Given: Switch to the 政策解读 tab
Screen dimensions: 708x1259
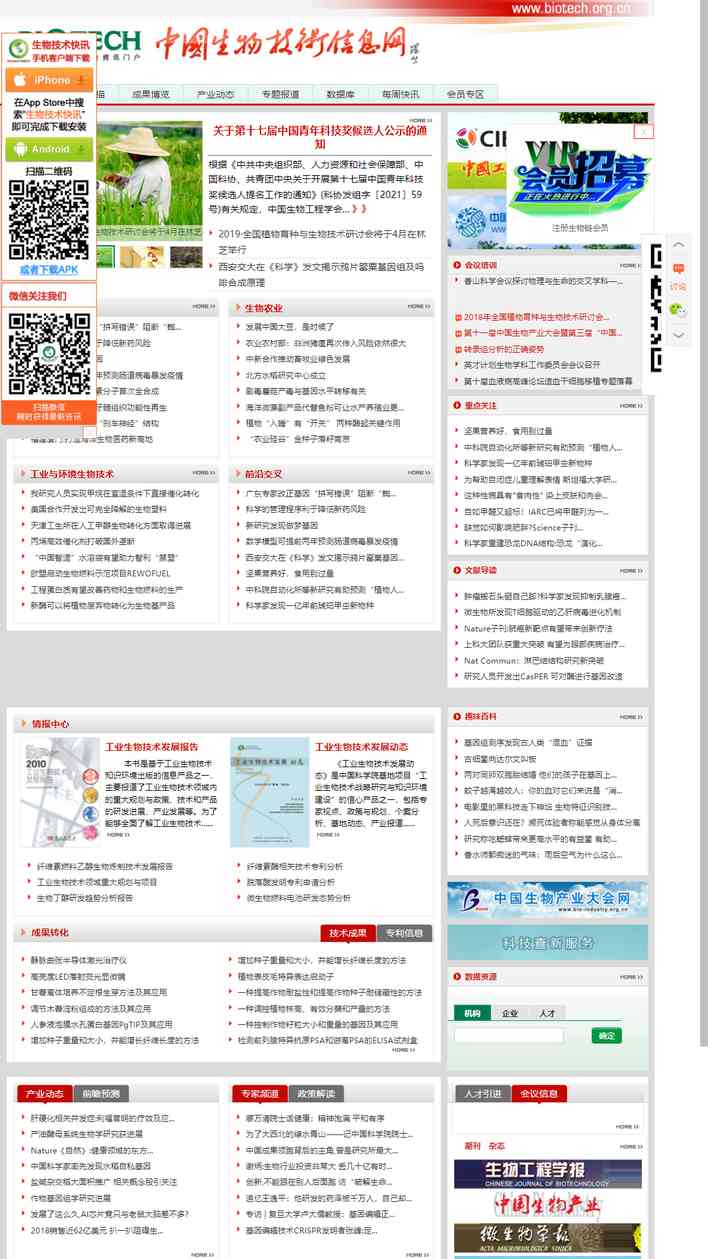Looking at the screenshot, I should click(315, 1094).
